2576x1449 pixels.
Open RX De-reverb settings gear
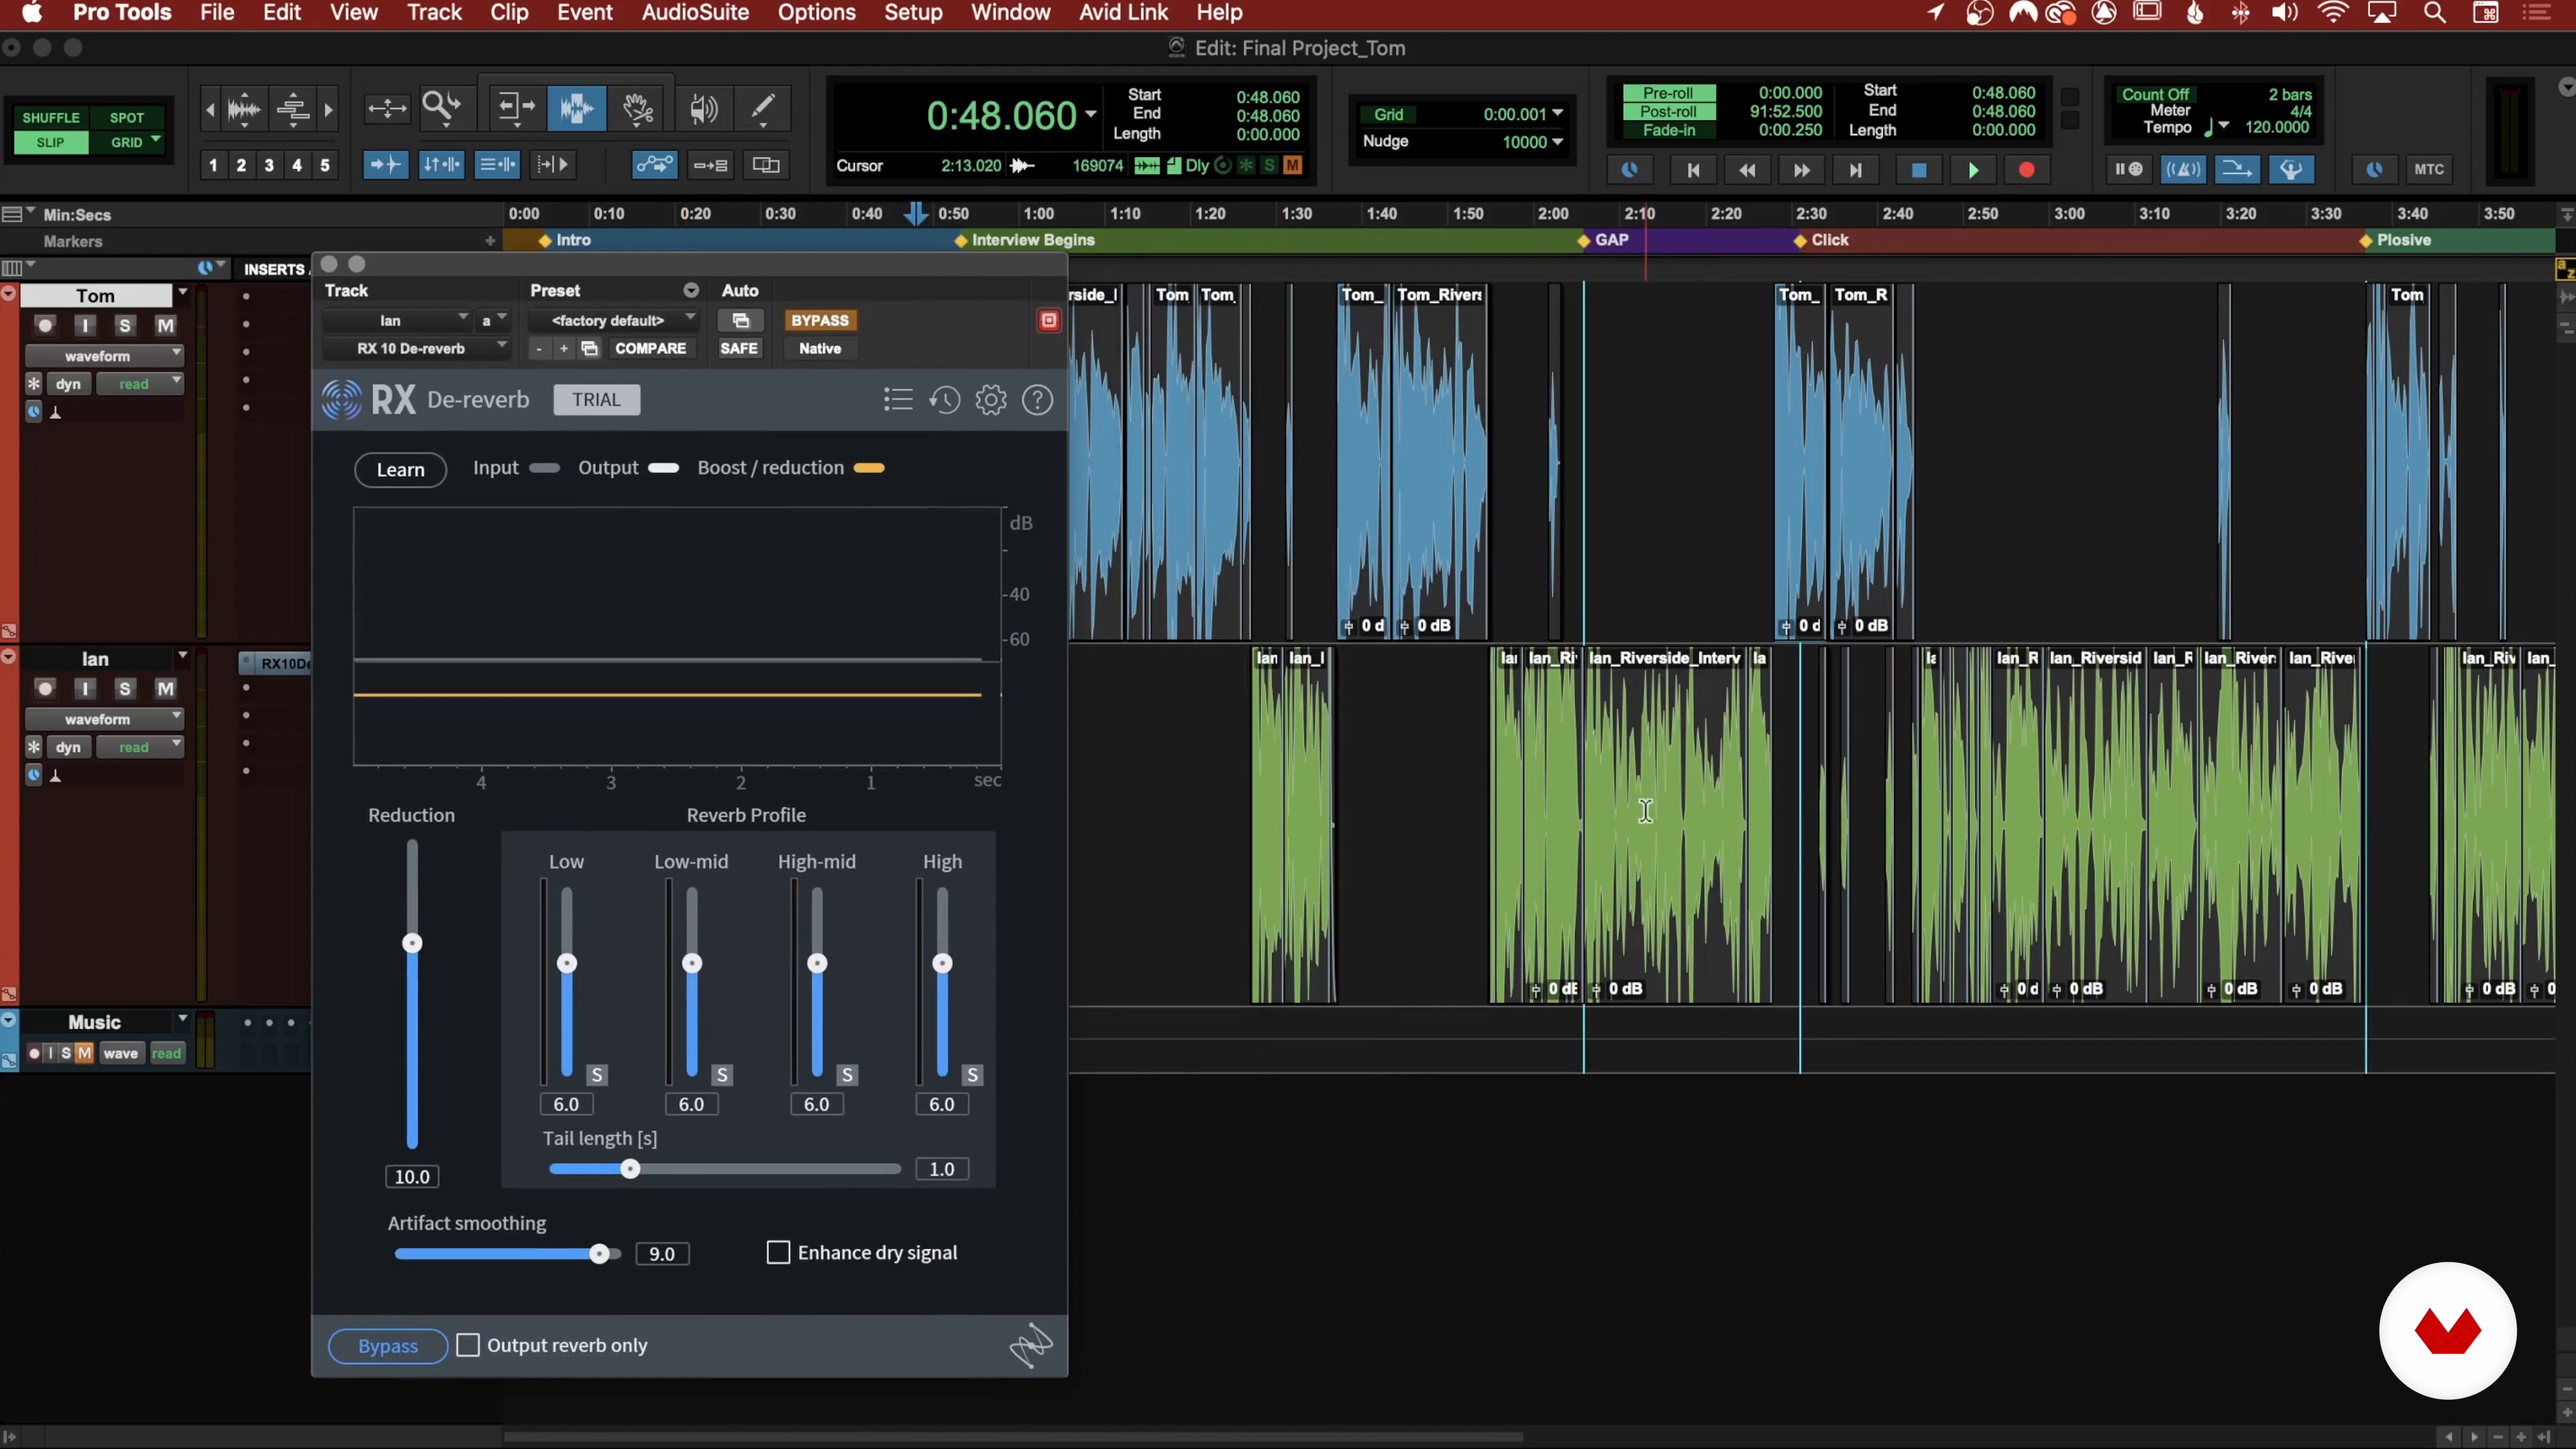point(991,400)
